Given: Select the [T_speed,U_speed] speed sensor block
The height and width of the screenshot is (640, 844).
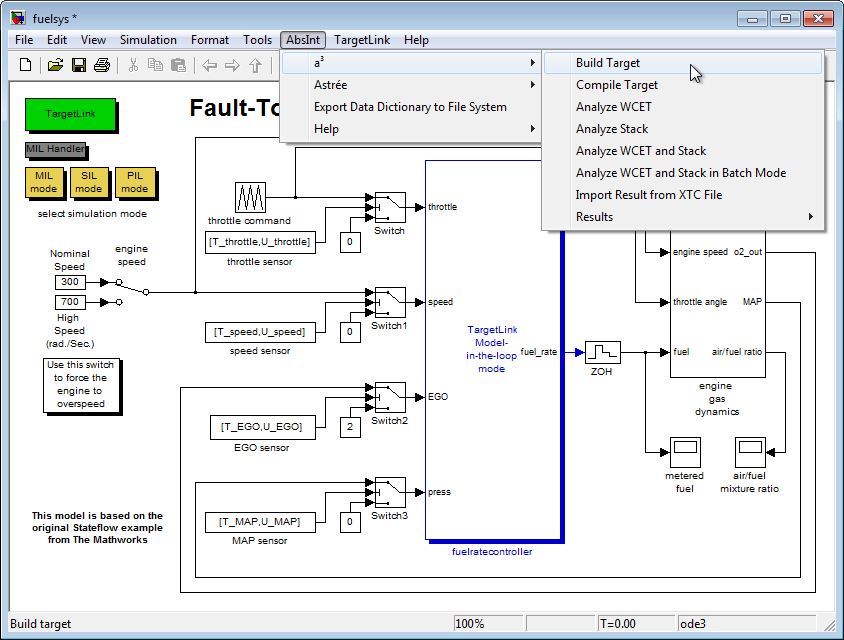Looking at the screenshot, I should point(260,332).
